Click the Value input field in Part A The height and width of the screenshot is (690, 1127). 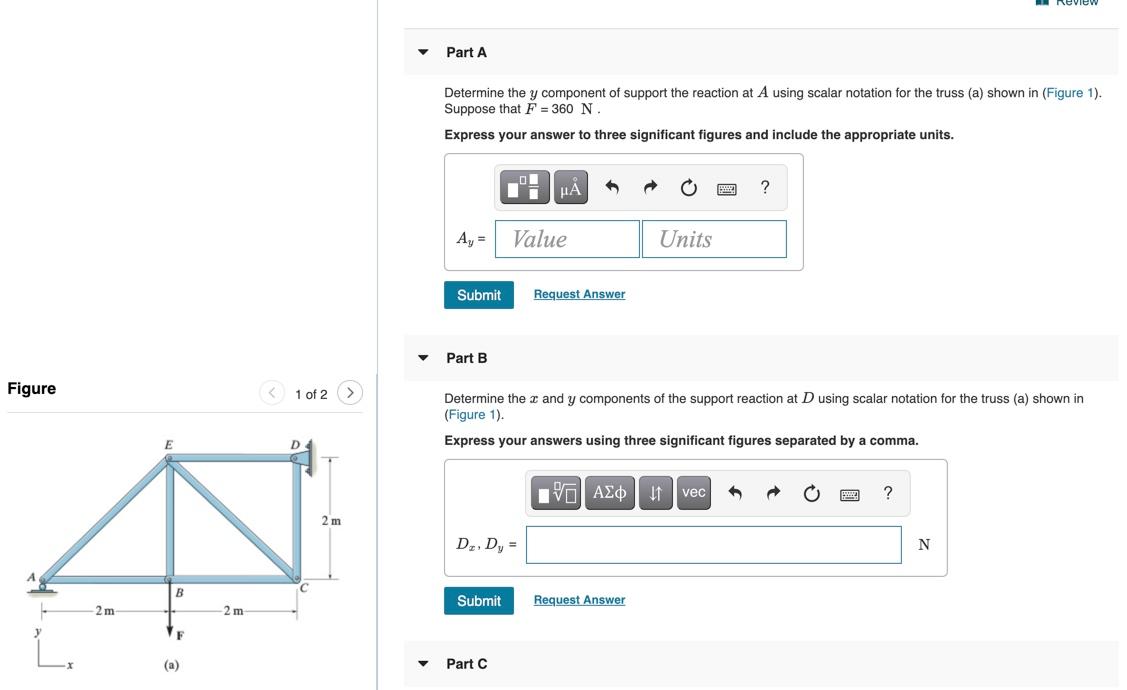tap(567, 238)
